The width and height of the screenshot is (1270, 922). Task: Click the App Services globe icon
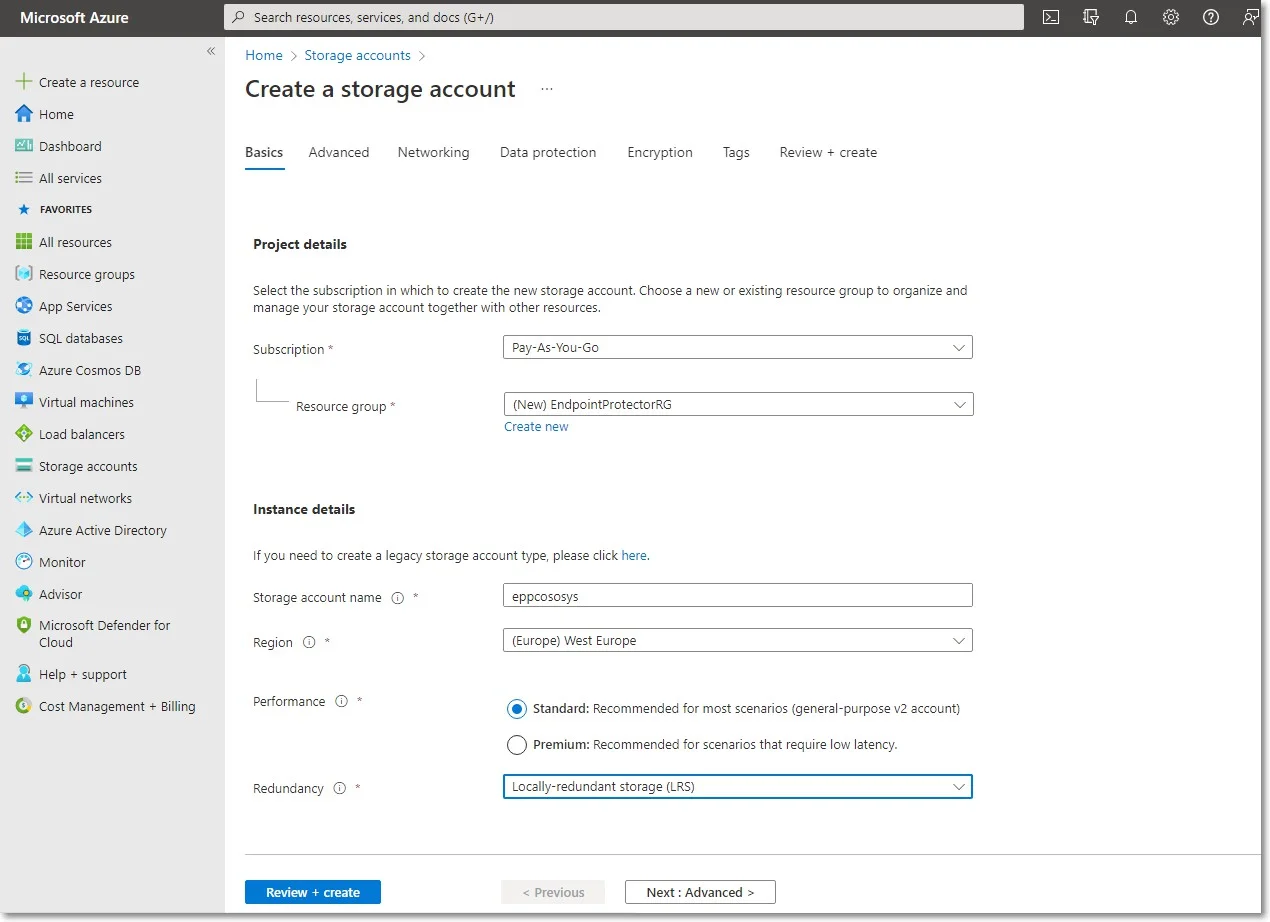[x=24, y=306]
